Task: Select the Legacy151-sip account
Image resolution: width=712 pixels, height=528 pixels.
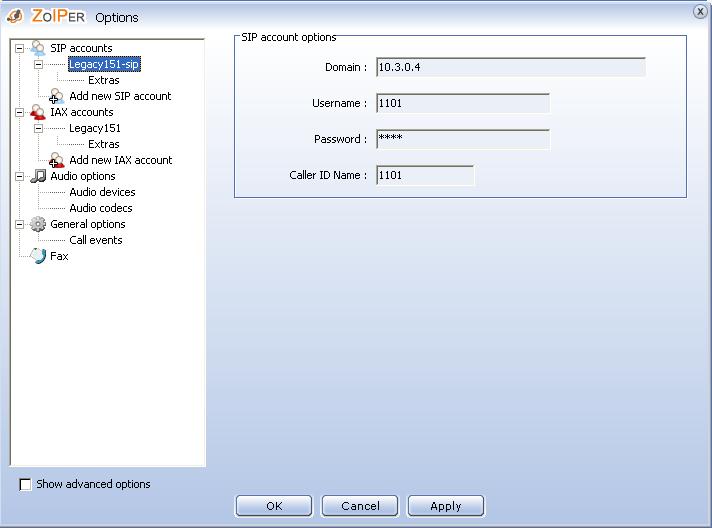Action: coord(104,64)
